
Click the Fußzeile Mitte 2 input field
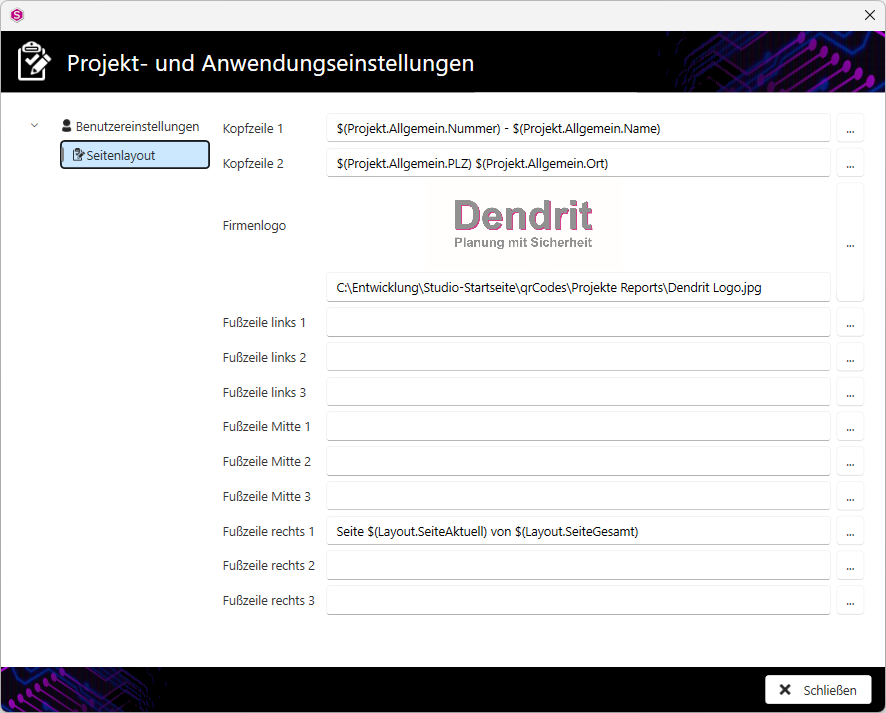click(x=578, y=462)
